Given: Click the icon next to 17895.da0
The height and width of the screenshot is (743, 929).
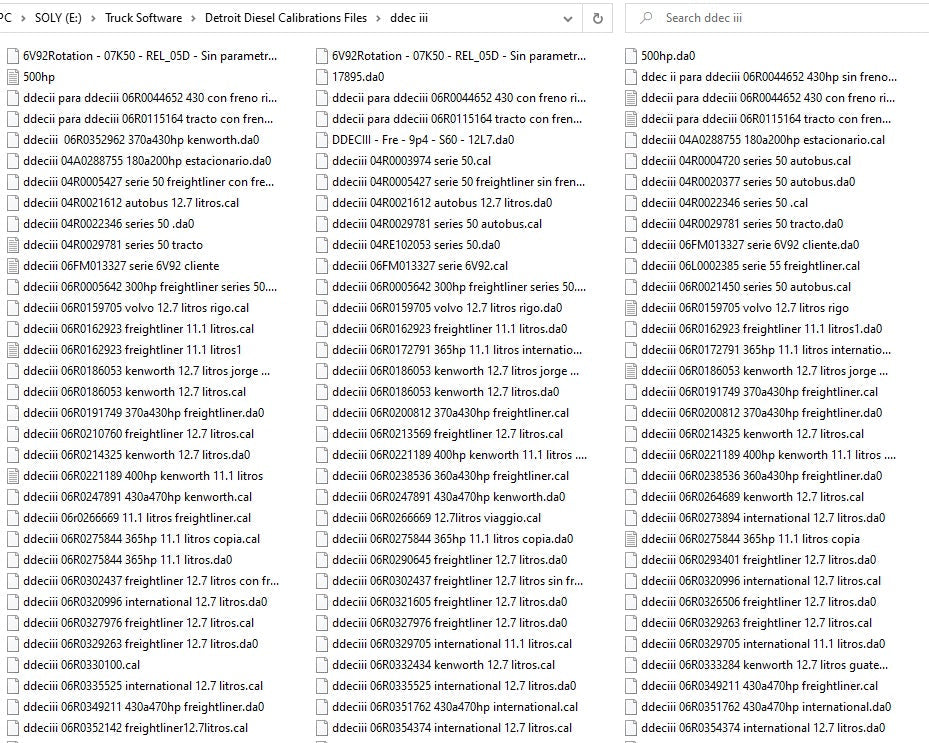Looking at the screenshot, I should click(x=322, y=77).
